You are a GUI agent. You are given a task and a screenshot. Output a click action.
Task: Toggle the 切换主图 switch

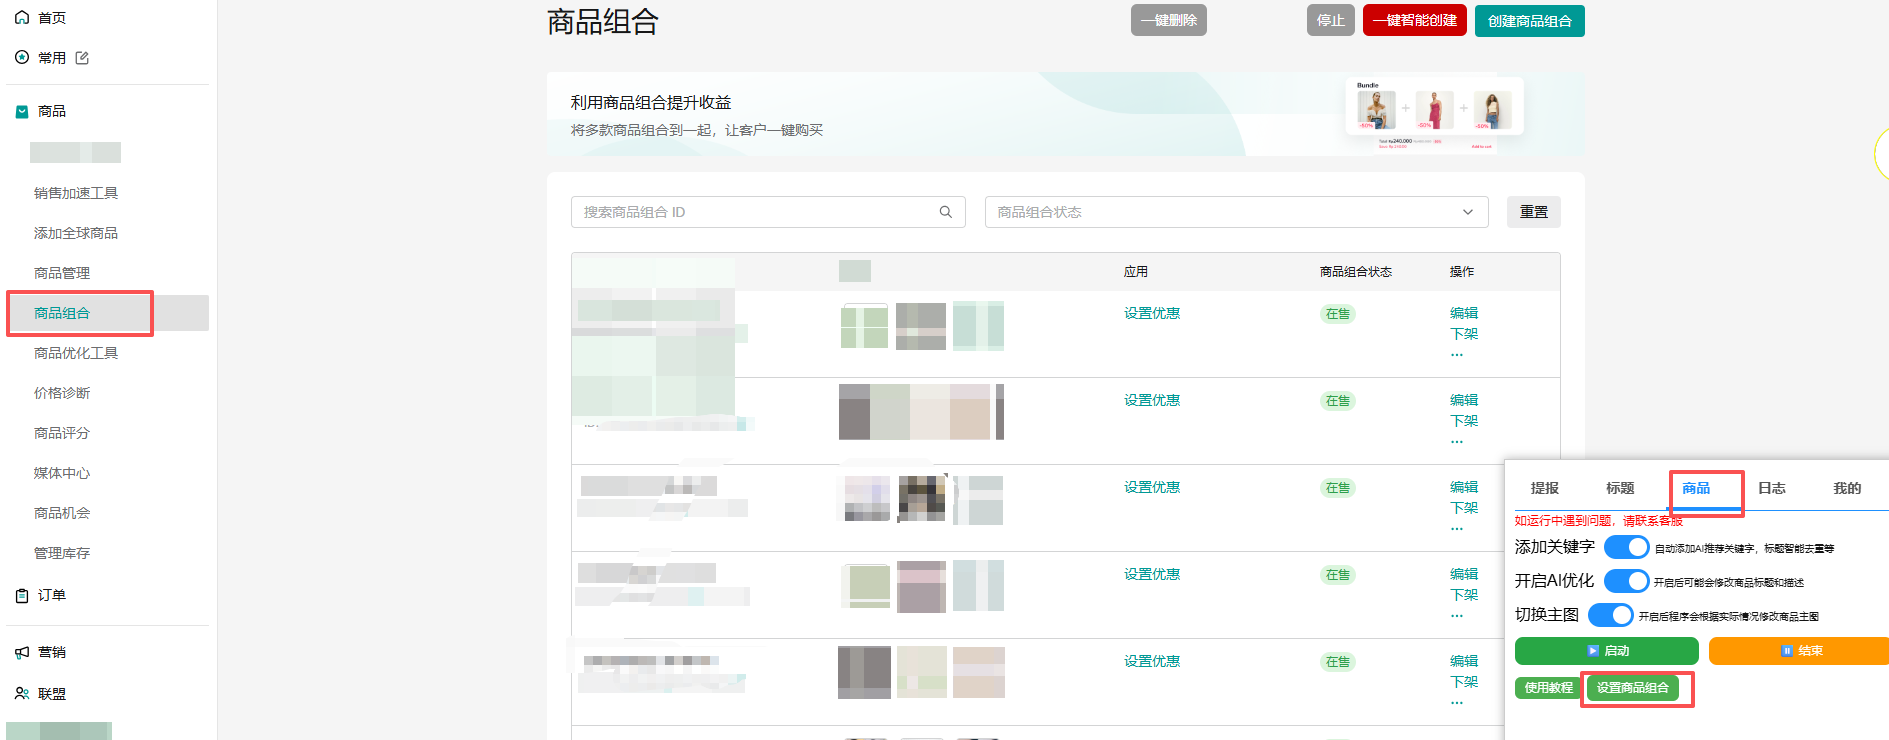(1610, 615)
